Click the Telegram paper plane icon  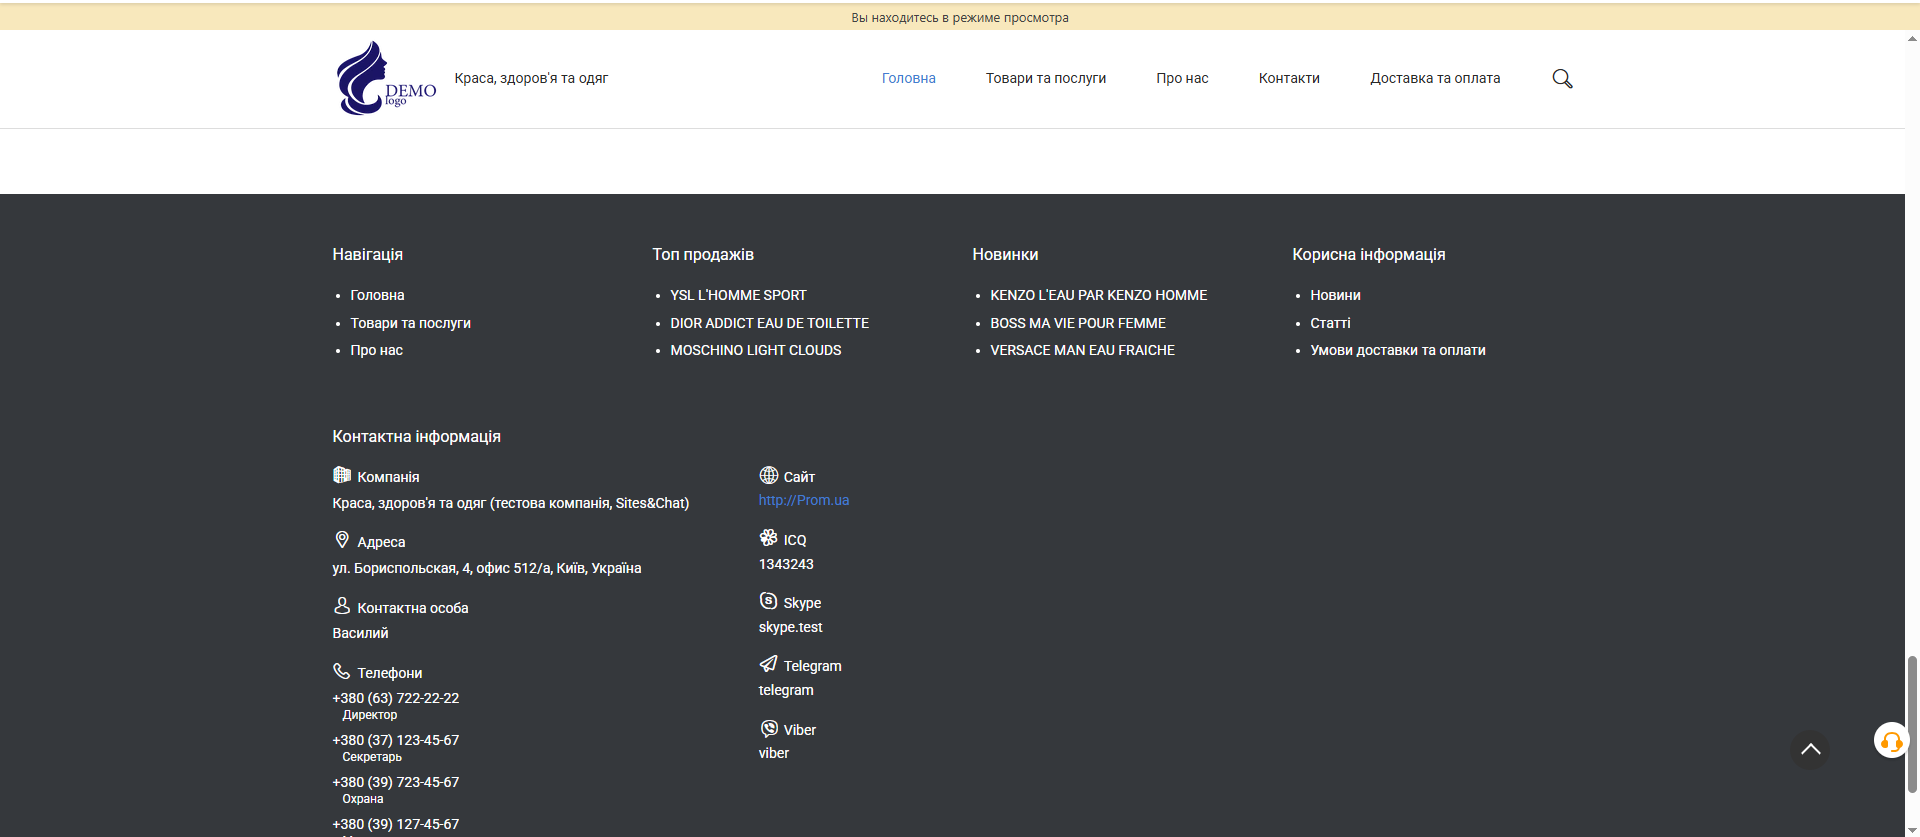point(768,664)
